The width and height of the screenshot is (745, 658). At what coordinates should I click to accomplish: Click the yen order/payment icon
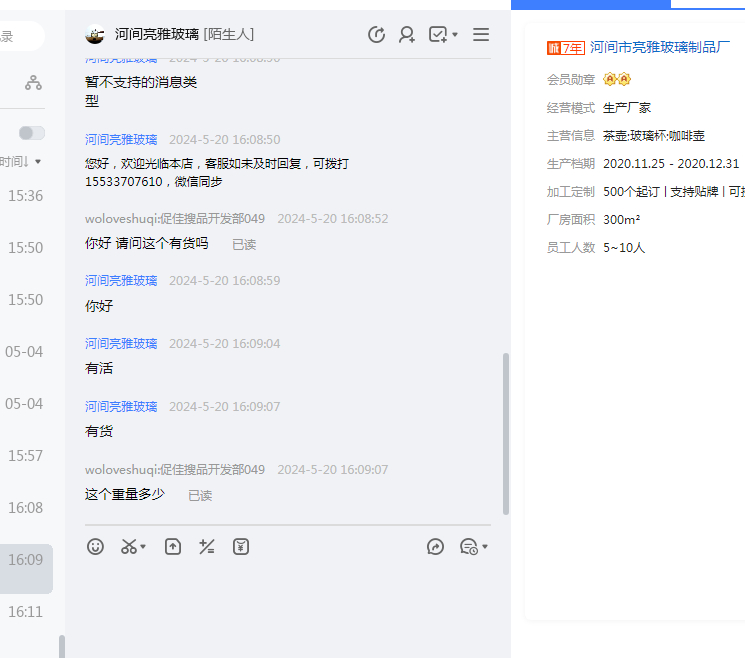(241, 547)
